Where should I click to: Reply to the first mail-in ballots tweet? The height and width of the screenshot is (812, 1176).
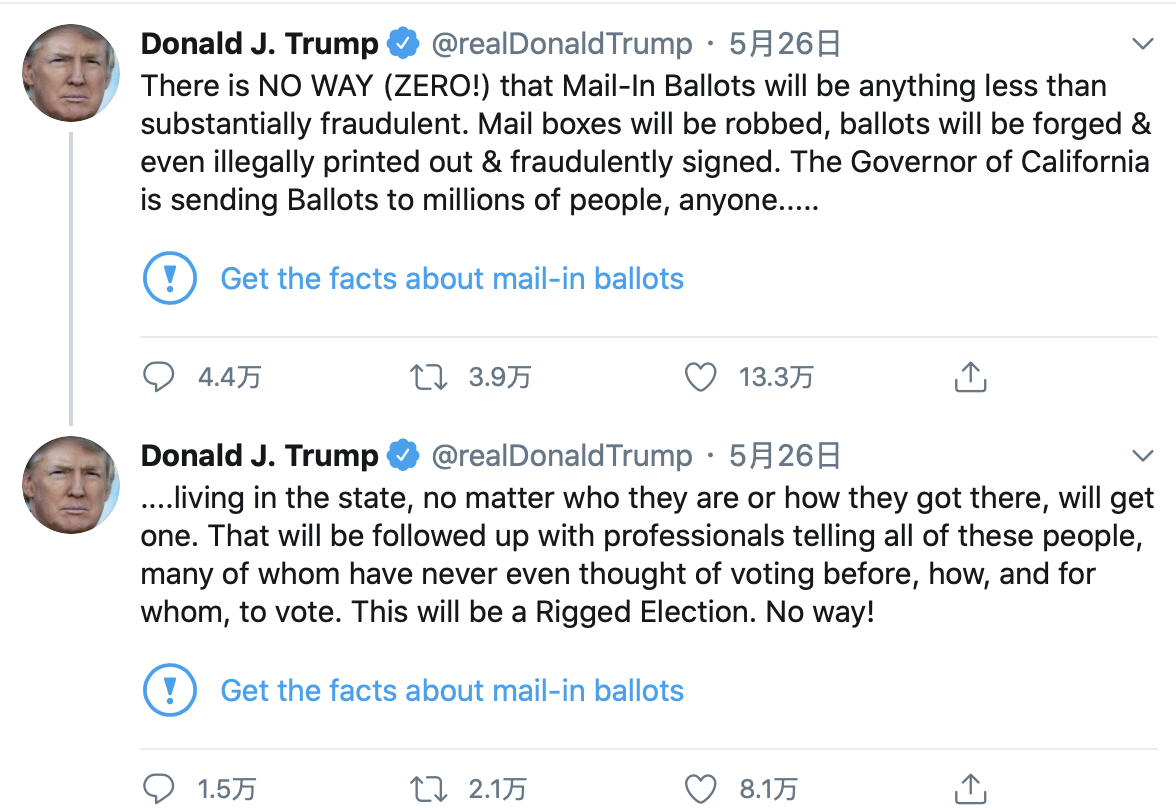(x=160, y=377)
